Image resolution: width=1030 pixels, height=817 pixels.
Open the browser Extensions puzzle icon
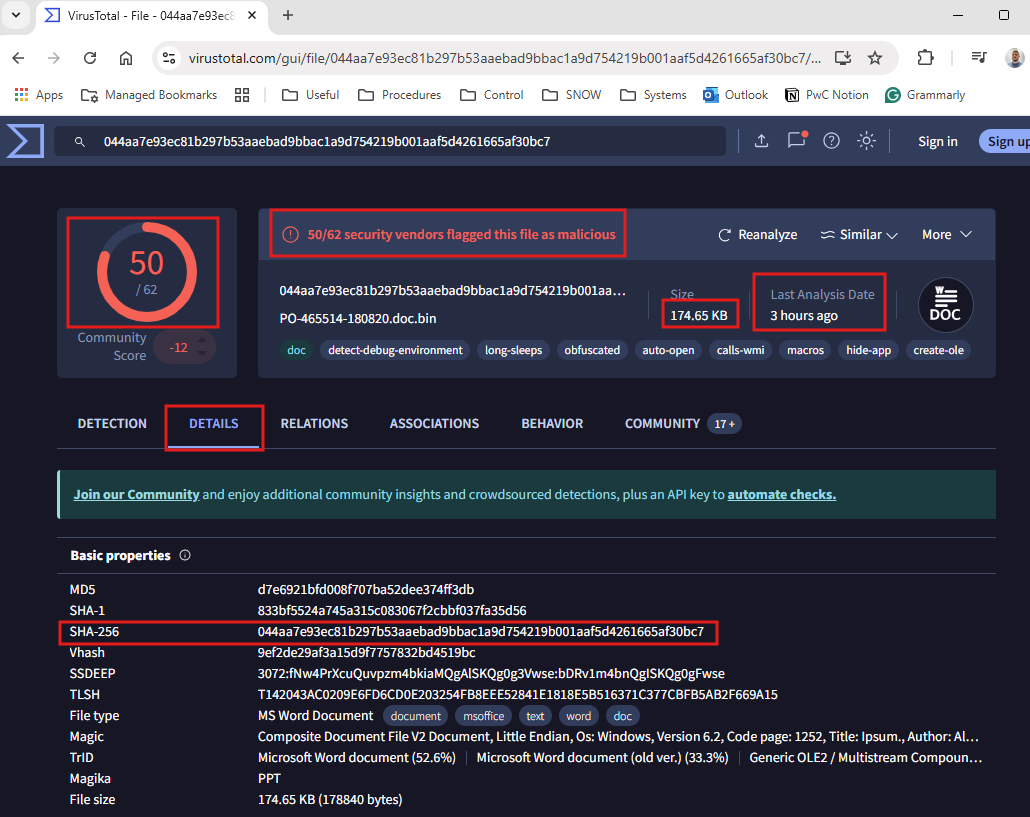925,58
